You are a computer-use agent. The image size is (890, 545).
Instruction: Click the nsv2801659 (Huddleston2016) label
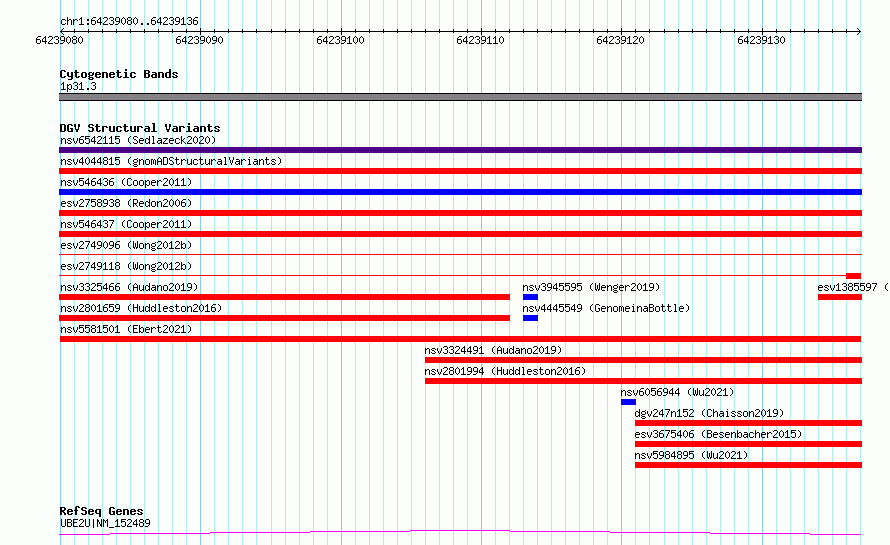(x=141, y=308)
